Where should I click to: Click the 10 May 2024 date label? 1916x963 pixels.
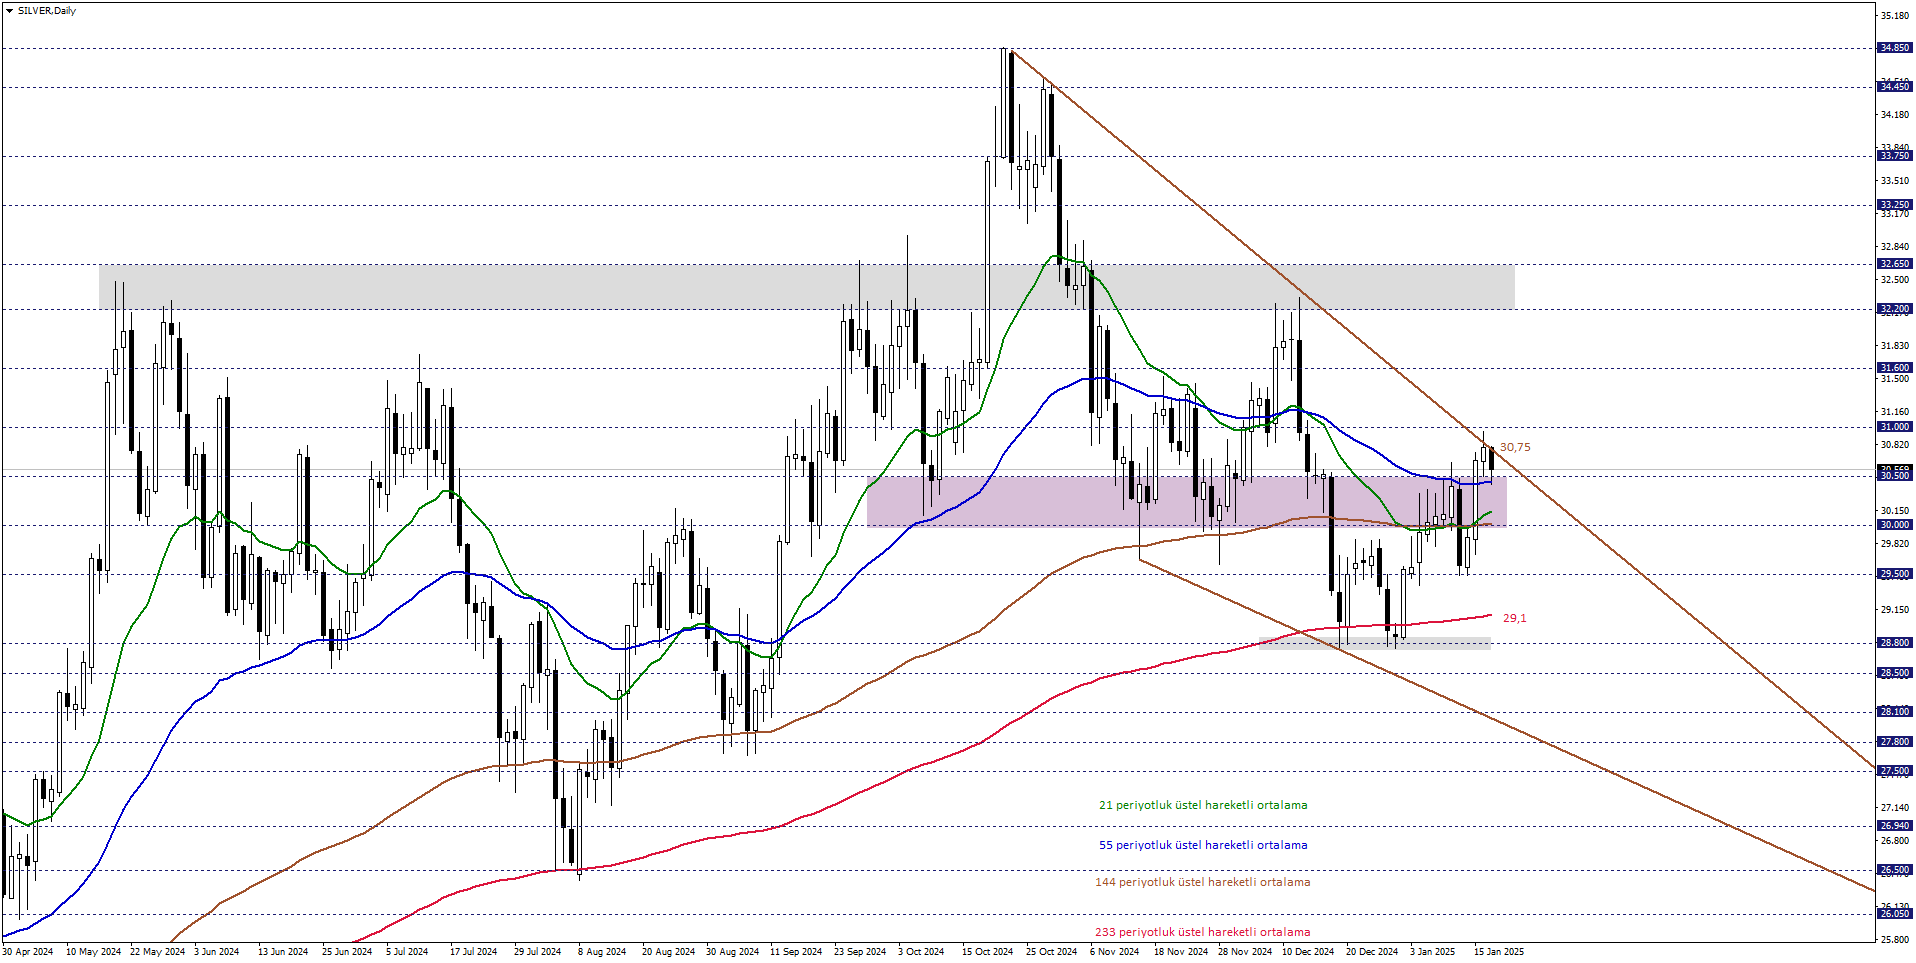coord(93,952)
